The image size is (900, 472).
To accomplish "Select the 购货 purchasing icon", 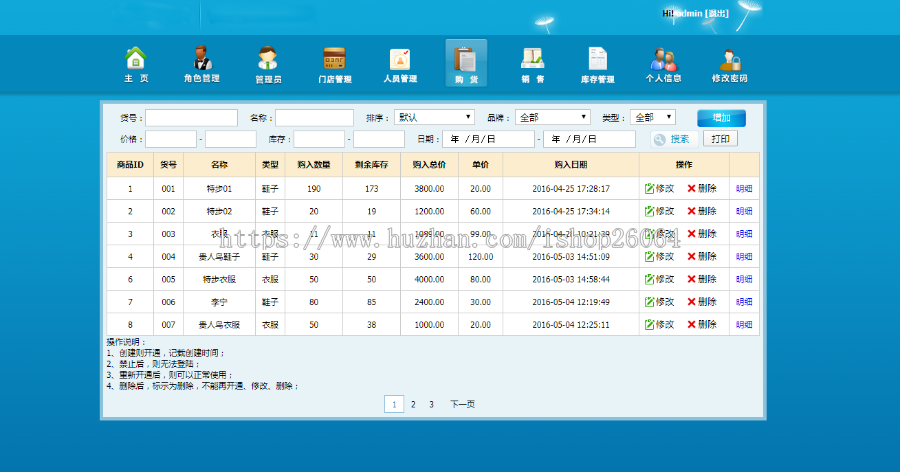I will (x=466, y=63).
